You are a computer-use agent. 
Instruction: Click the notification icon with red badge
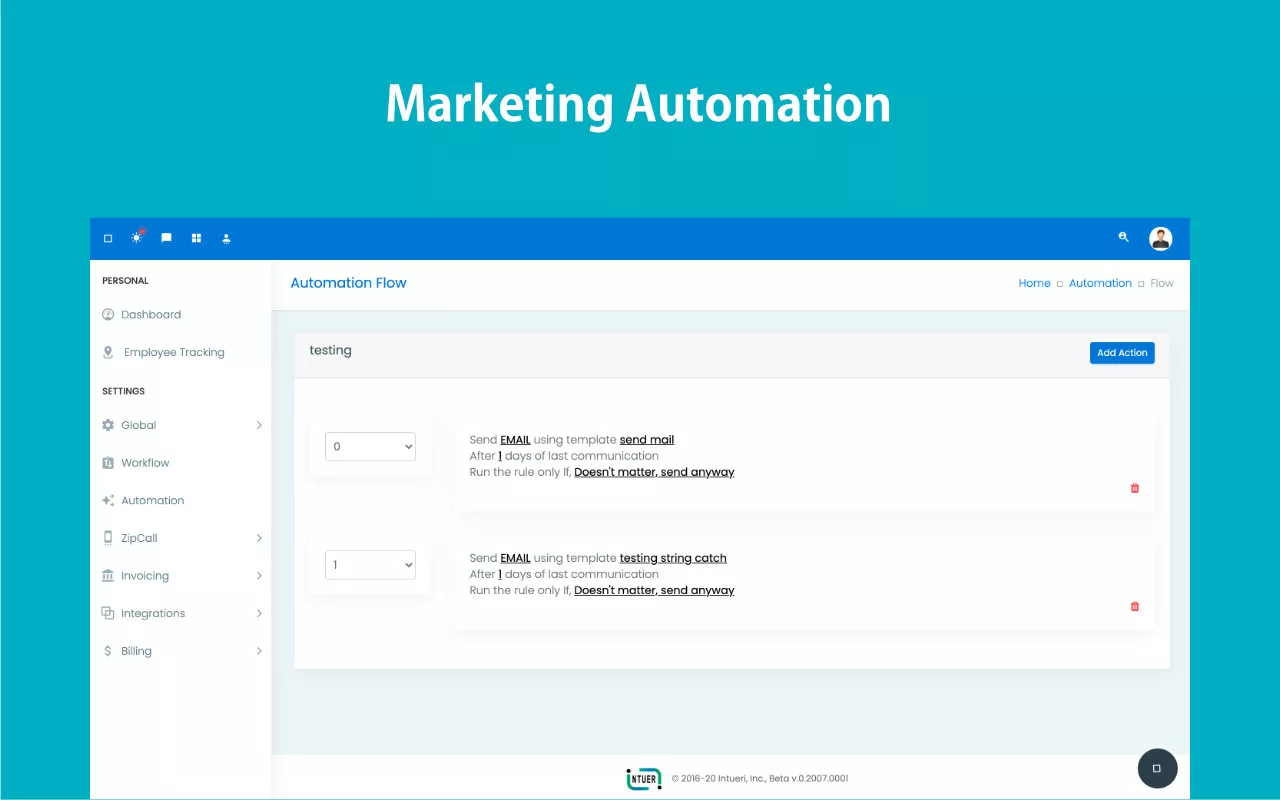point(137,238)
